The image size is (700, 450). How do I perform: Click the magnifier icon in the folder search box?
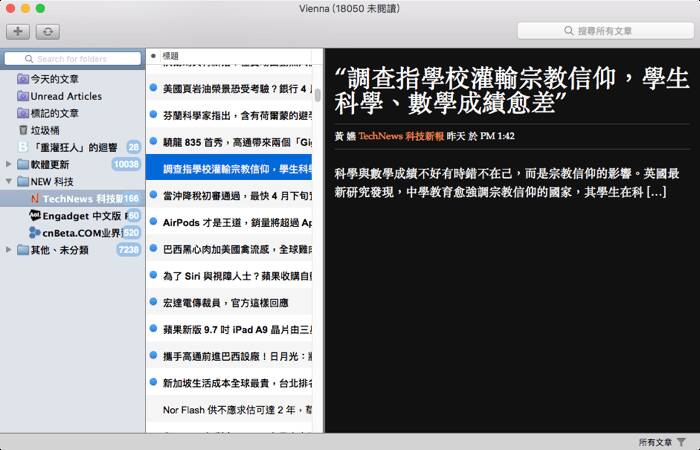click(x=29, y=59)
